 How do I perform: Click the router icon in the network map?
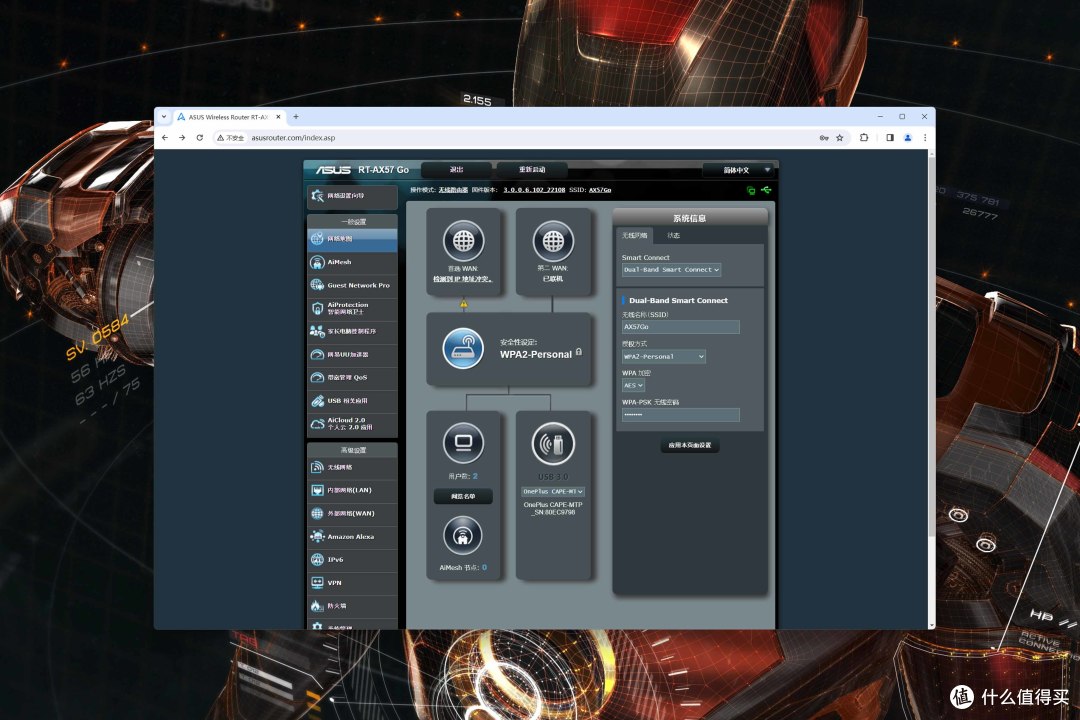pos(463,349)
